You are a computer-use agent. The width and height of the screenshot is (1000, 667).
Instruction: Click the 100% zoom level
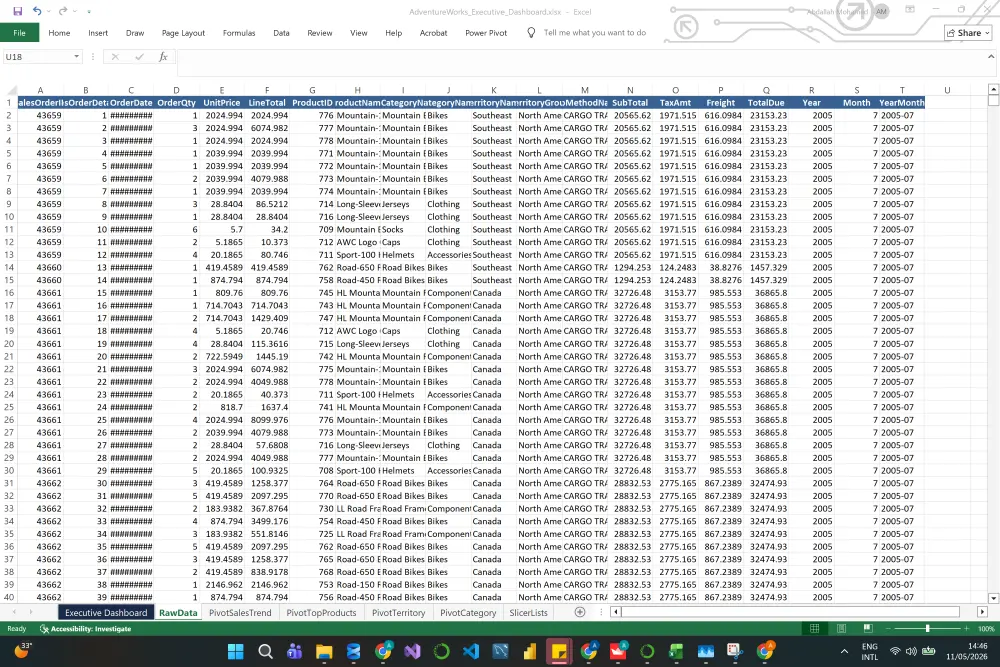coord(986,629)
